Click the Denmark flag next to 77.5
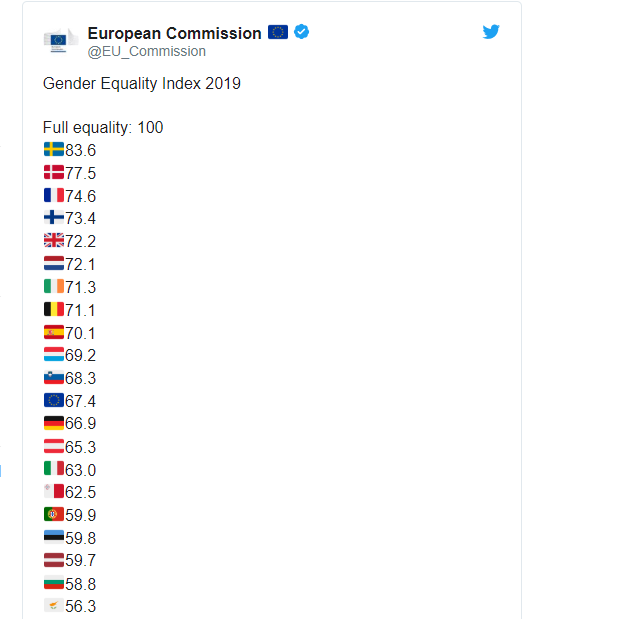This screenshot has width=628, height=619. 54,172
